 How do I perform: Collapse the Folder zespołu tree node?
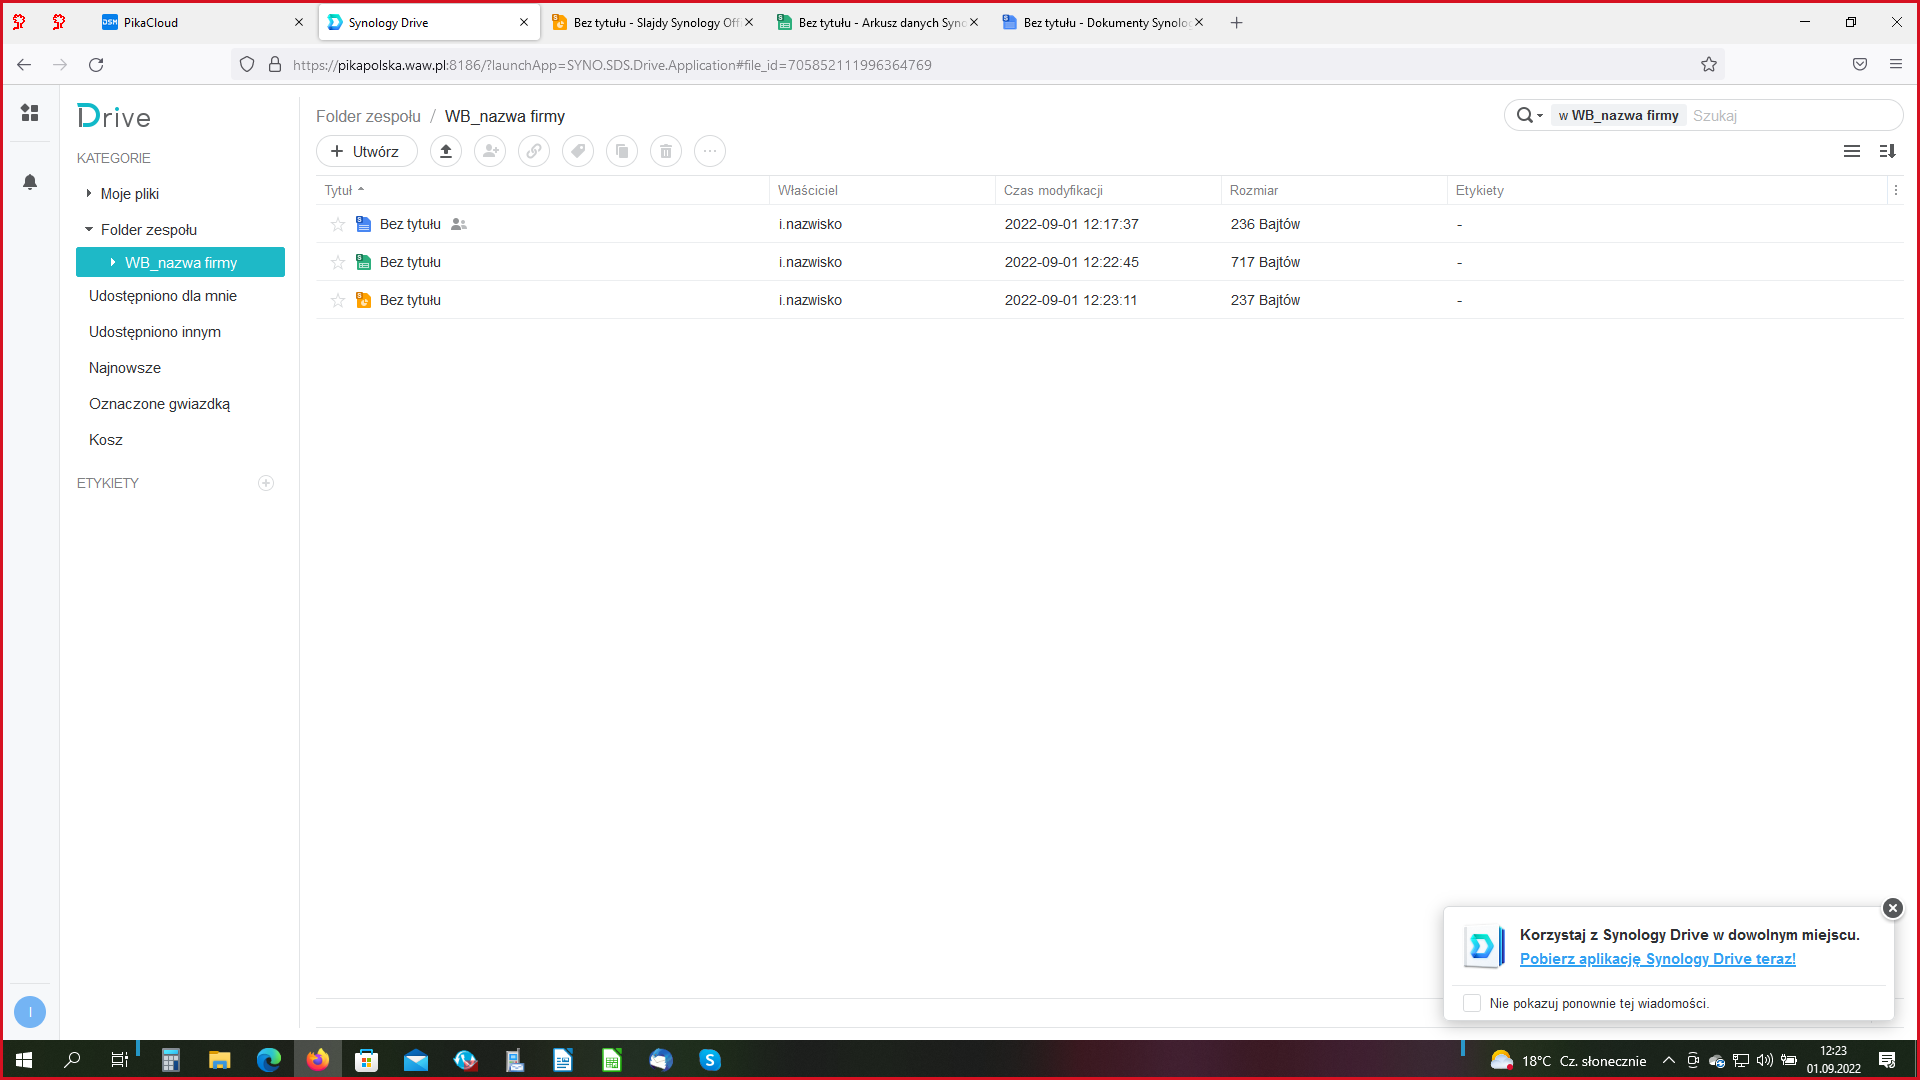(x=89, y=230)
